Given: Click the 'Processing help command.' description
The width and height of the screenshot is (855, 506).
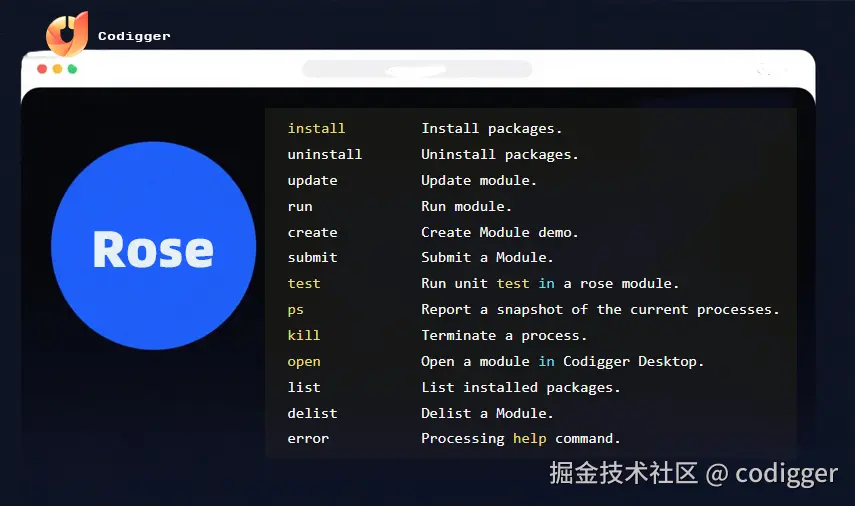Looking at the screenshot, I should [521, 439].
